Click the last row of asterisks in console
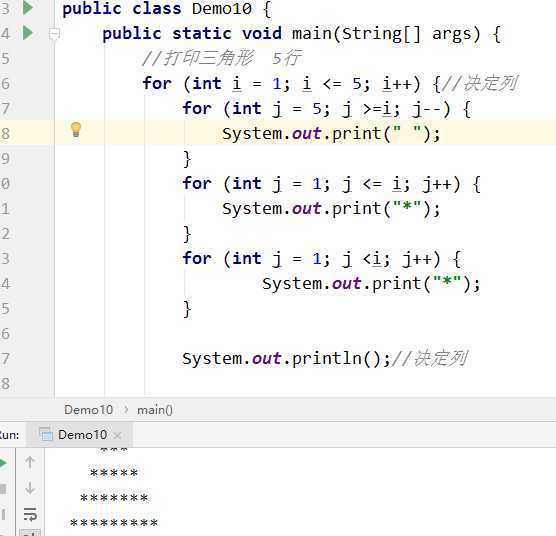 pyautogui.click(x=114, y=523)
